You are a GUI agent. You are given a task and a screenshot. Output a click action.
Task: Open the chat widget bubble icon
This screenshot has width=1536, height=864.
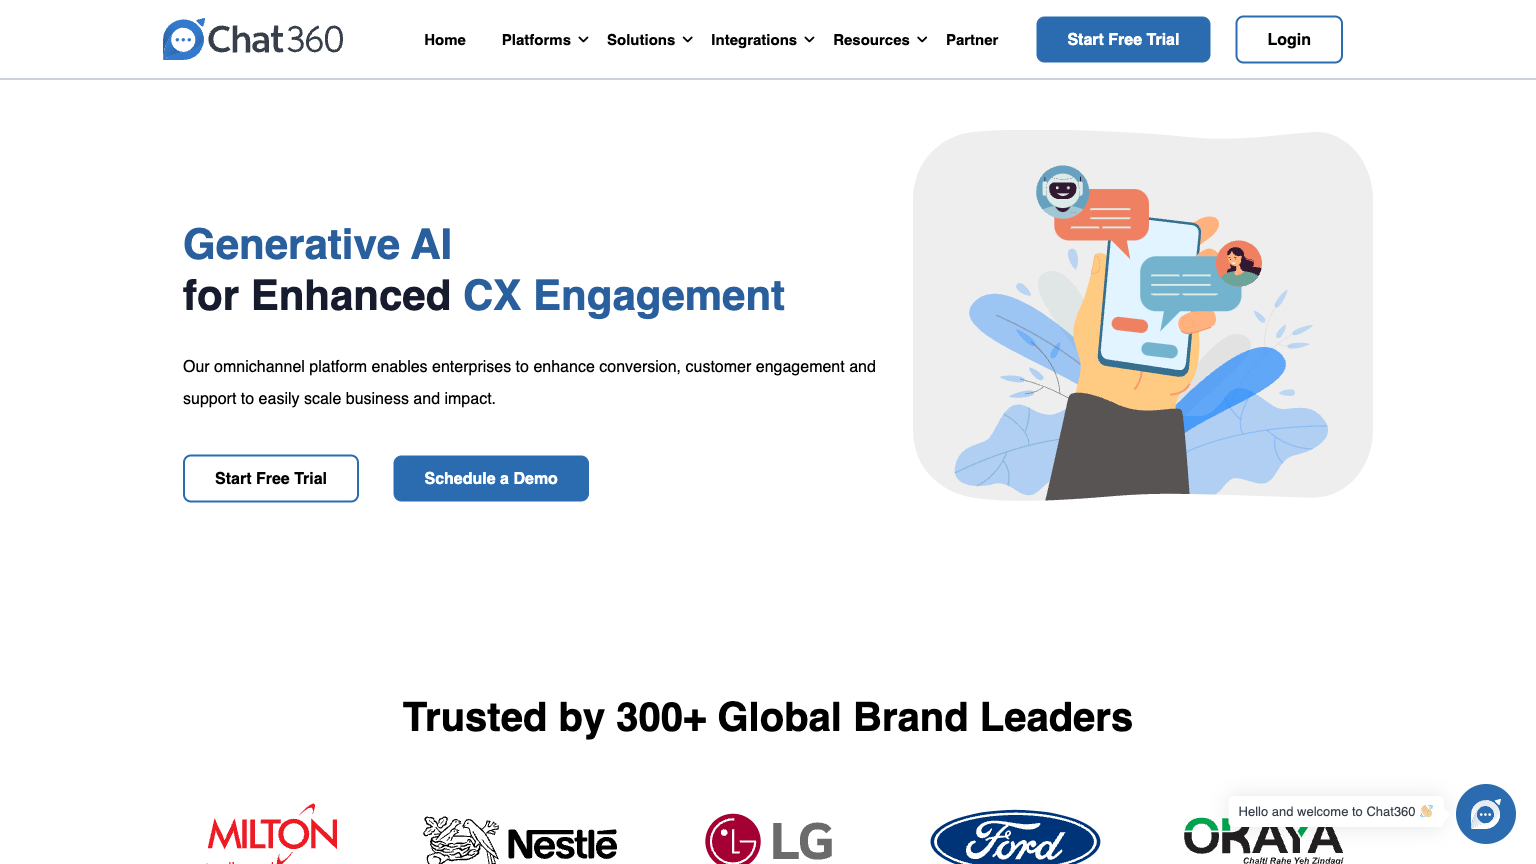1486,814
